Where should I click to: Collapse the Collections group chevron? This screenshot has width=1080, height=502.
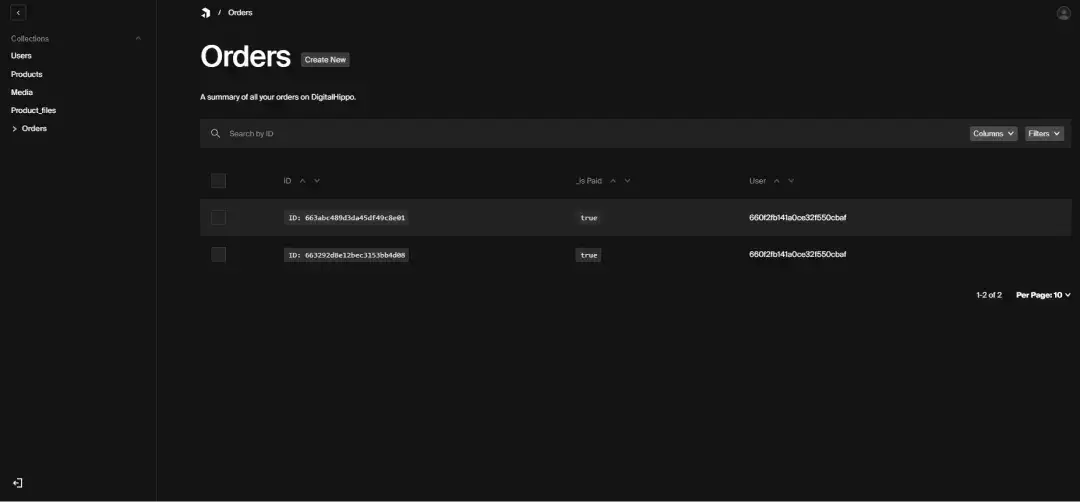138,38
